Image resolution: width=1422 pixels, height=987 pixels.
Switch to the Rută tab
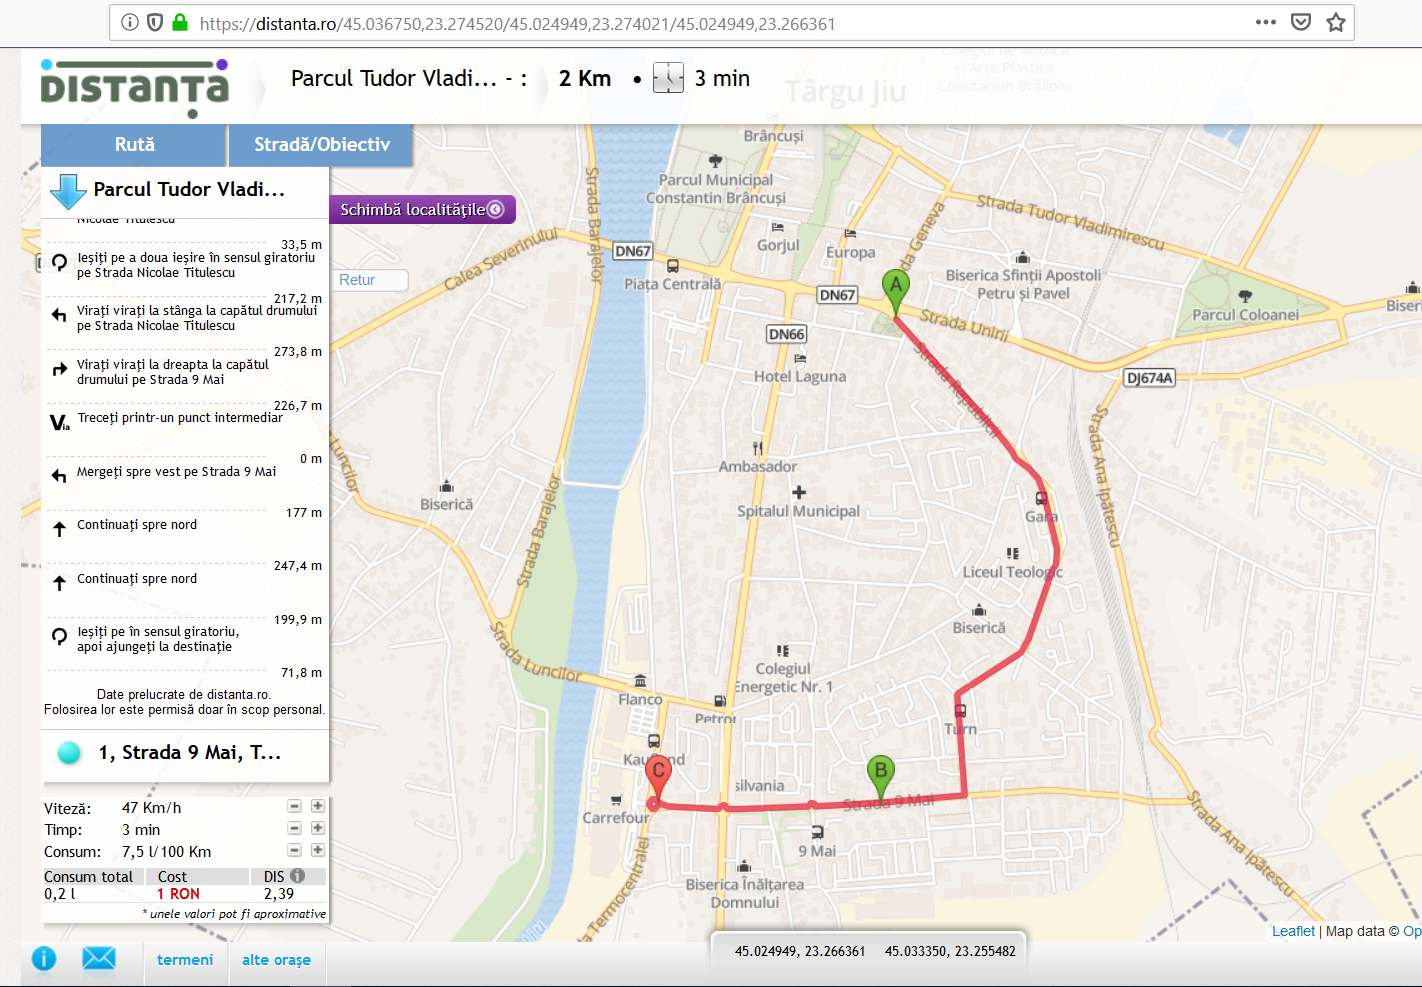click(134, 145)
